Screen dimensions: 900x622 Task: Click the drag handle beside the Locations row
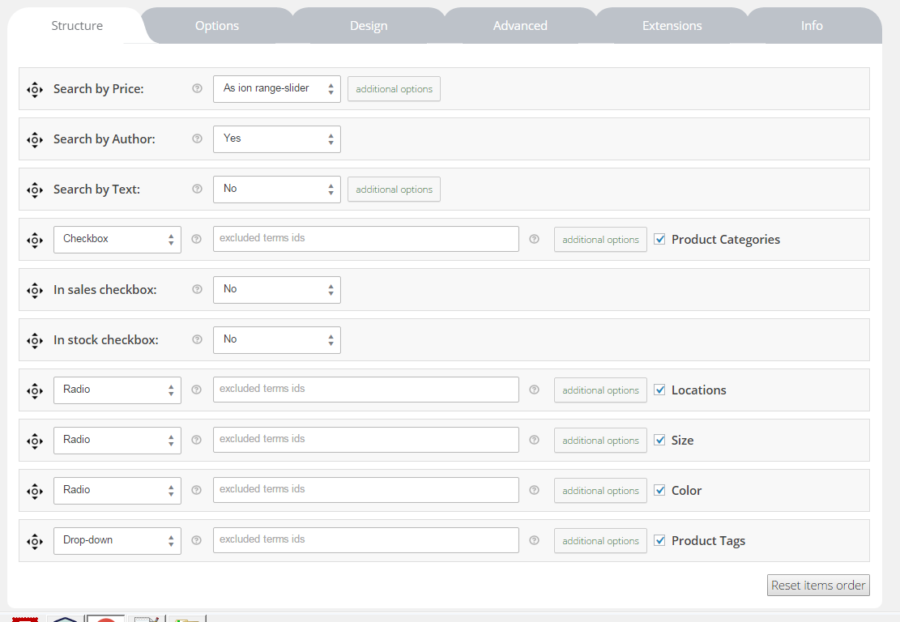[x=34, y=390]
